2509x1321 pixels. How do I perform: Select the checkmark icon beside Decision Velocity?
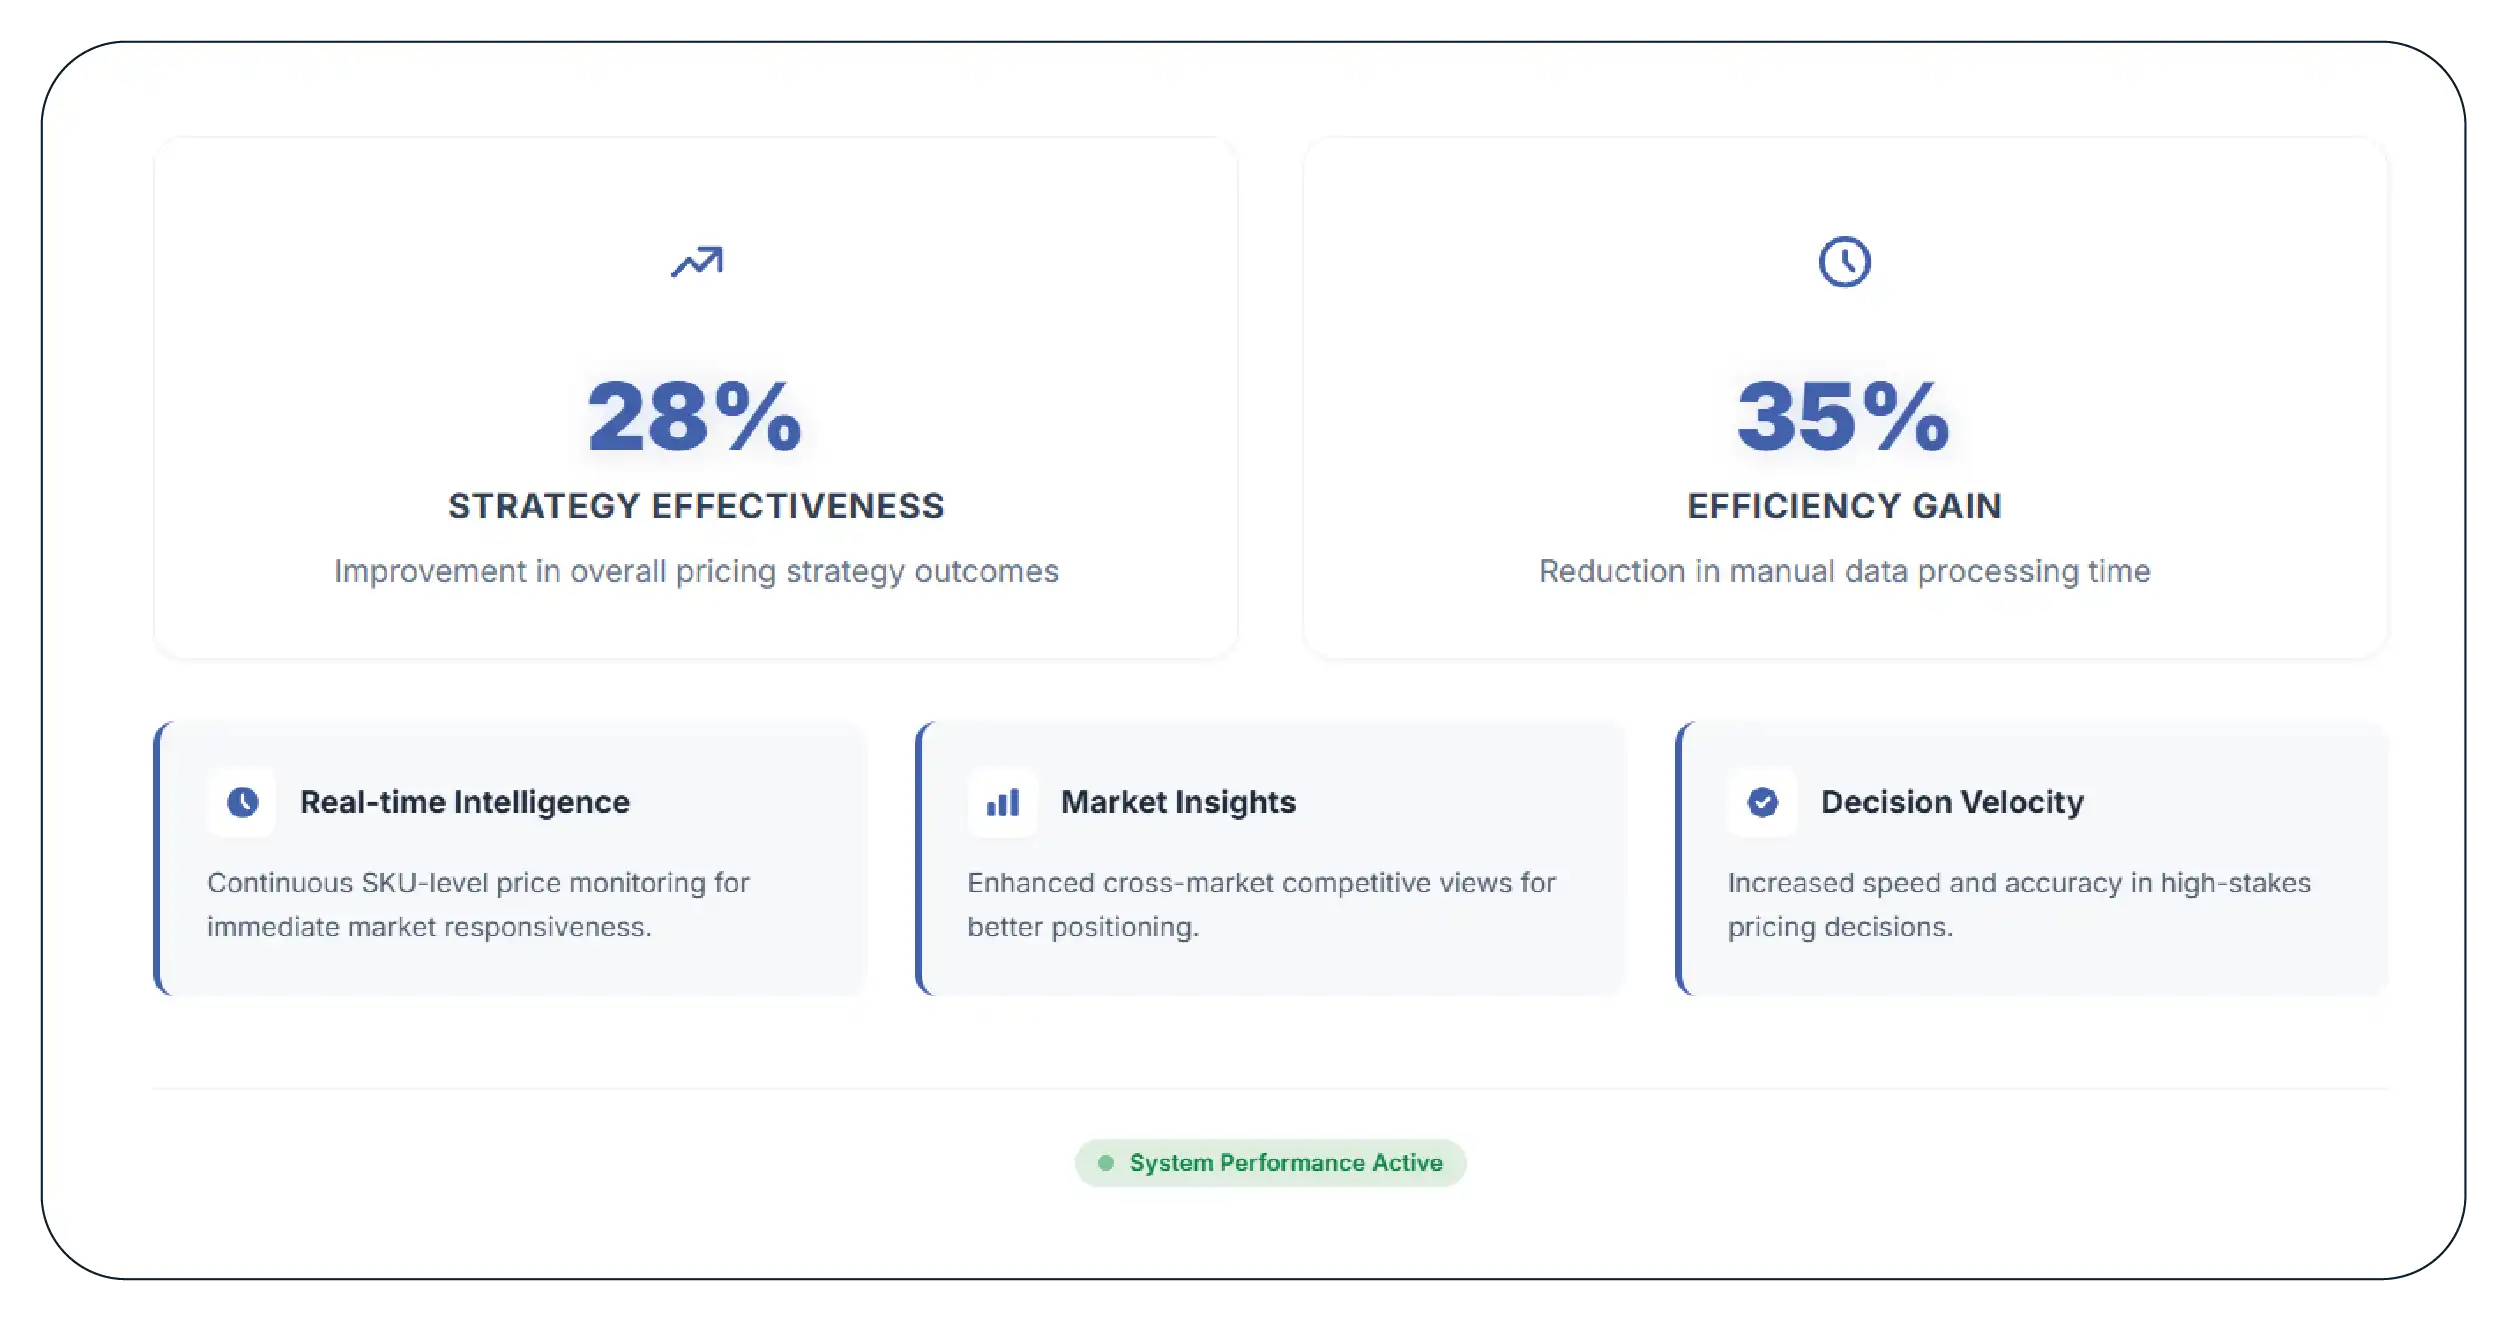pyautogui.click(x=1762, y=801)
